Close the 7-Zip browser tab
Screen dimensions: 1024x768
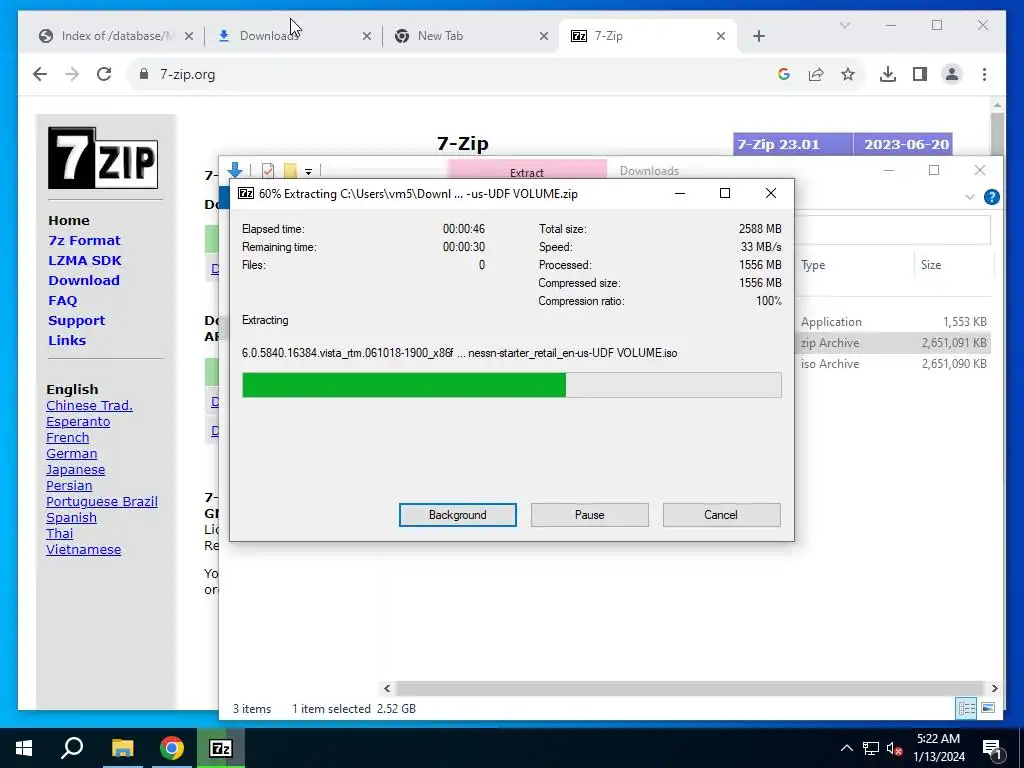(x=721, y=37)
